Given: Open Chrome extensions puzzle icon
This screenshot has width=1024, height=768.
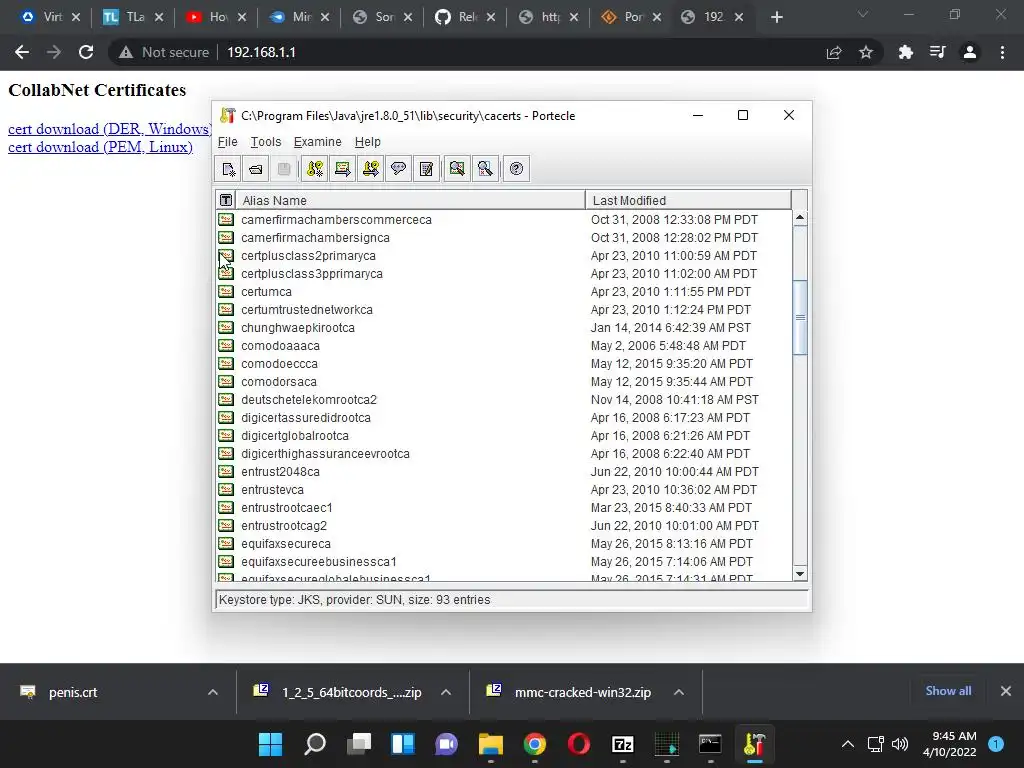Looking at the screenshot, I should click(906, 52).
